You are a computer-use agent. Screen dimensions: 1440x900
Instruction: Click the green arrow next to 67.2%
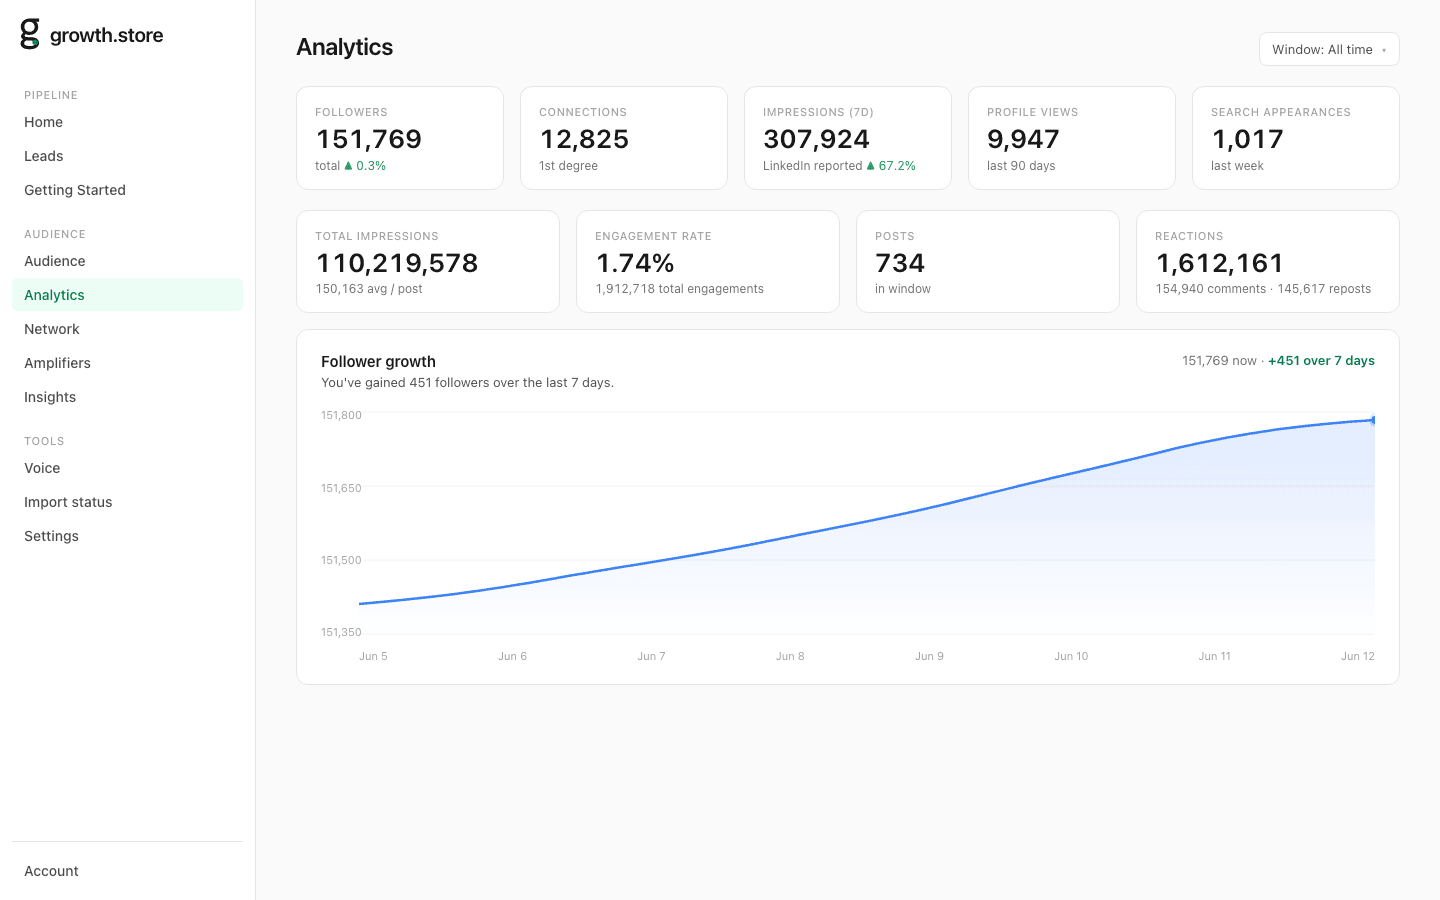(x=871, y=166)
